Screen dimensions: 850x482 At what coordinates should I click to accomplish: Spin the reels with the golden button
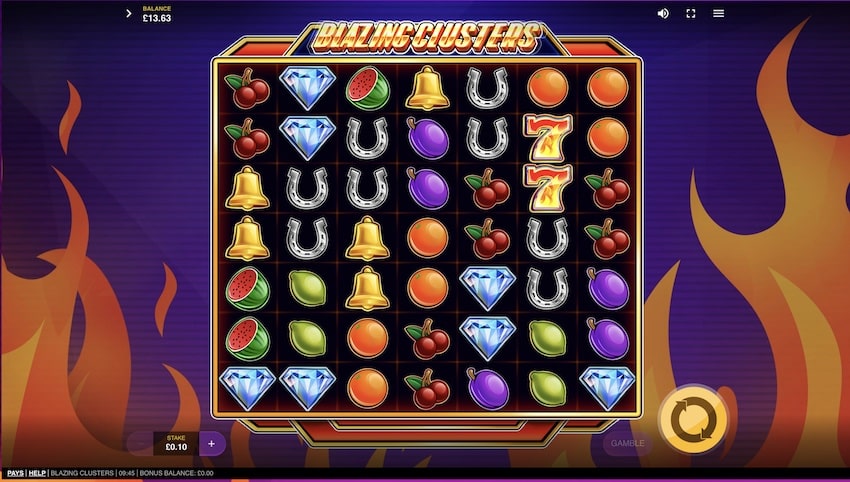693,420
